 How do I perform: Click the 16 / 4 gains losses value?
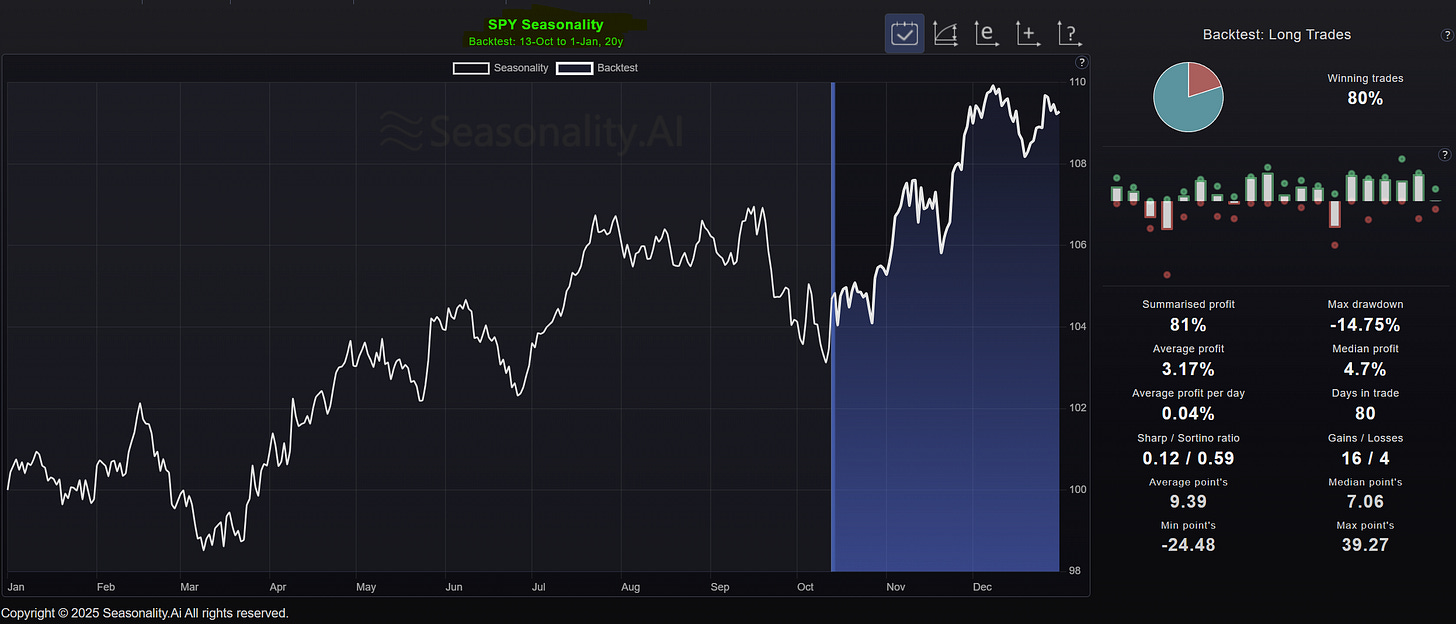point(1365,459)
